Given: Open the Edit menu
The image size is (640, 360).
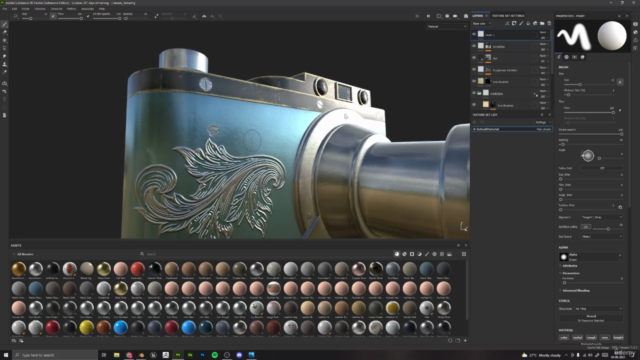Looking at the screenshot, I should pyautogui.click(x=14, y=9).
